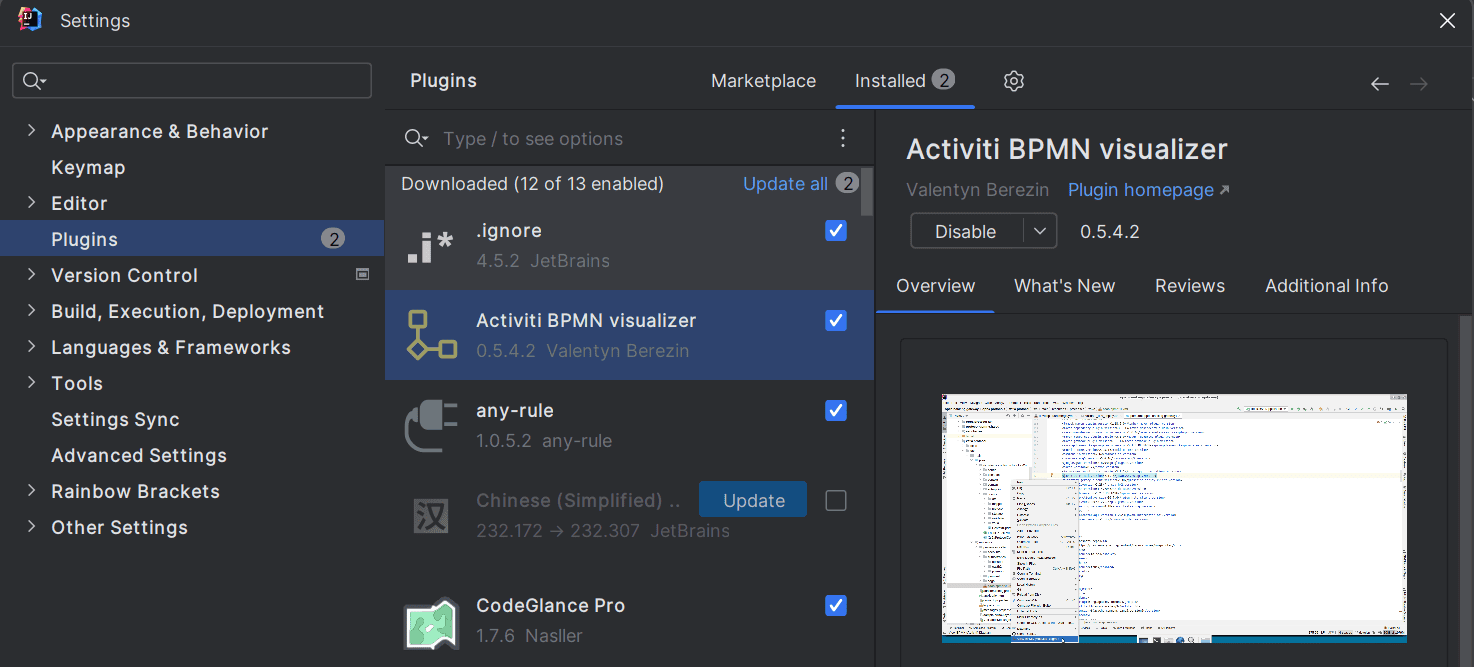
Task: Toggle the CodeGlance Pro checkbox
Action: tap(836, 606)
